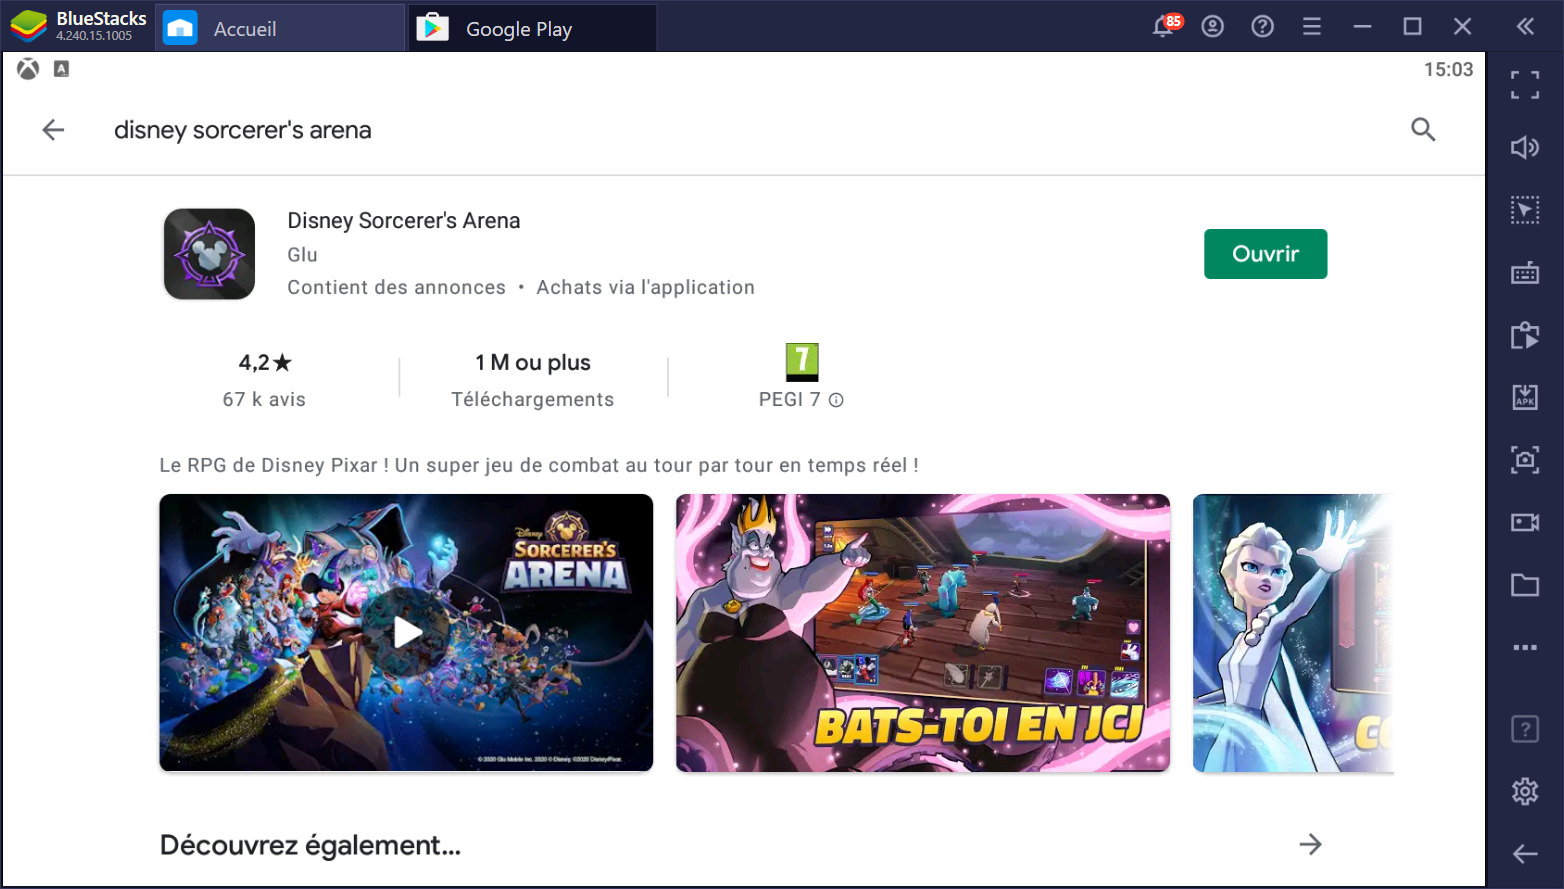Click the Achats via l'application label
This screenshot has width=1564, height=889.
coord(645,288)
